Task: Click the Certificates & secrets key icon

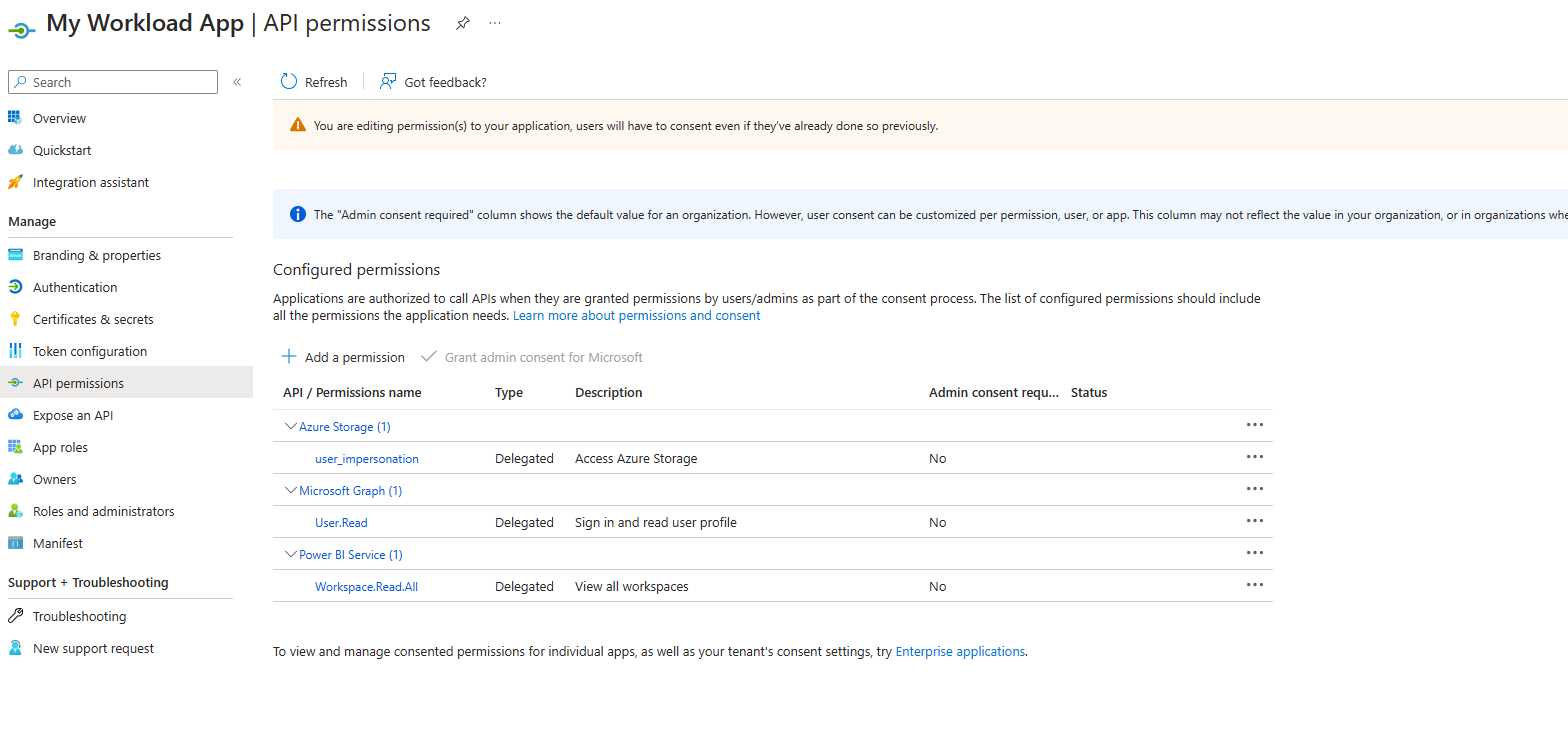Action: (x=15, y=319)
